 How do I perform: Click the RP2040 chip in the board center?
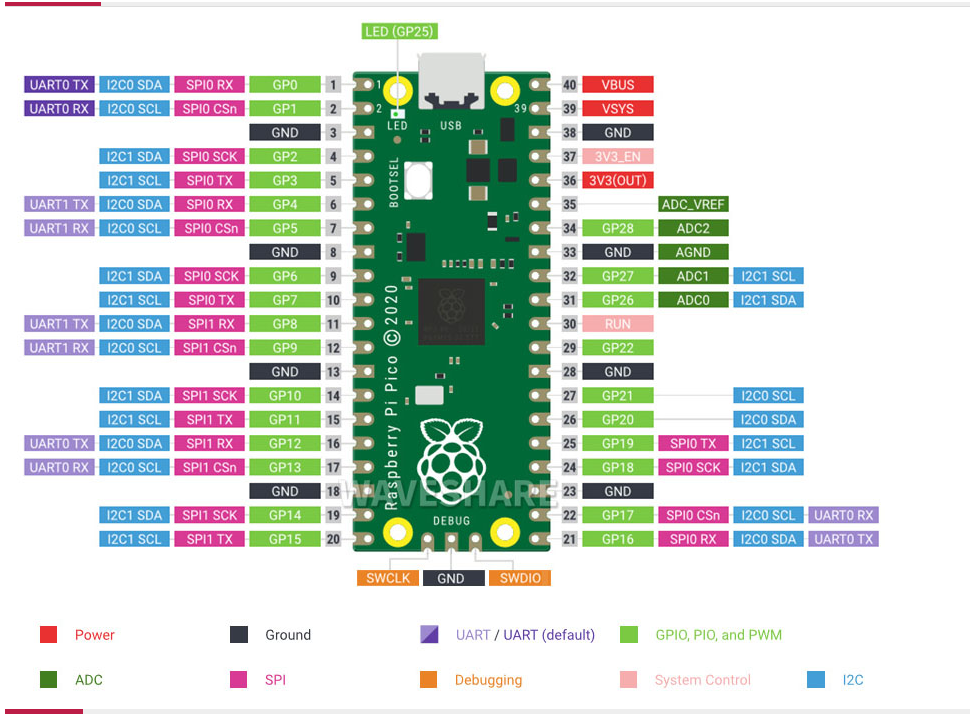pyautogui.click(x=450, y=311)
